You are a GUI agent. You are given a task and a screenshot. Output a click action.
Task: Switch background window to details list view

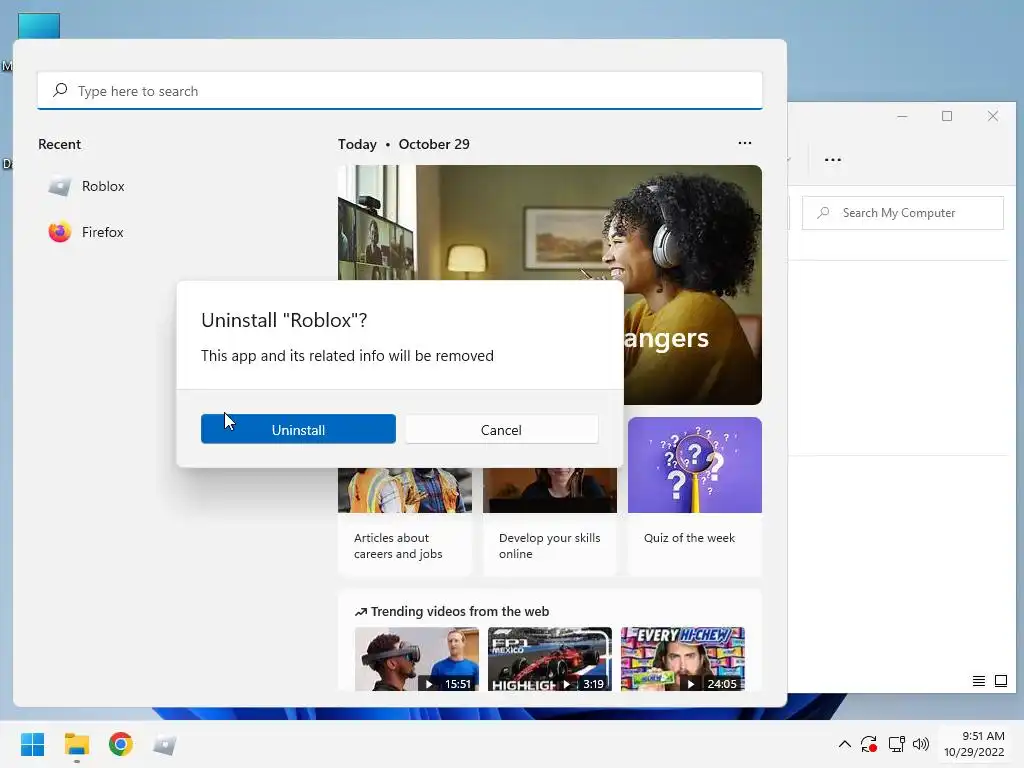[x=978, y=681]
